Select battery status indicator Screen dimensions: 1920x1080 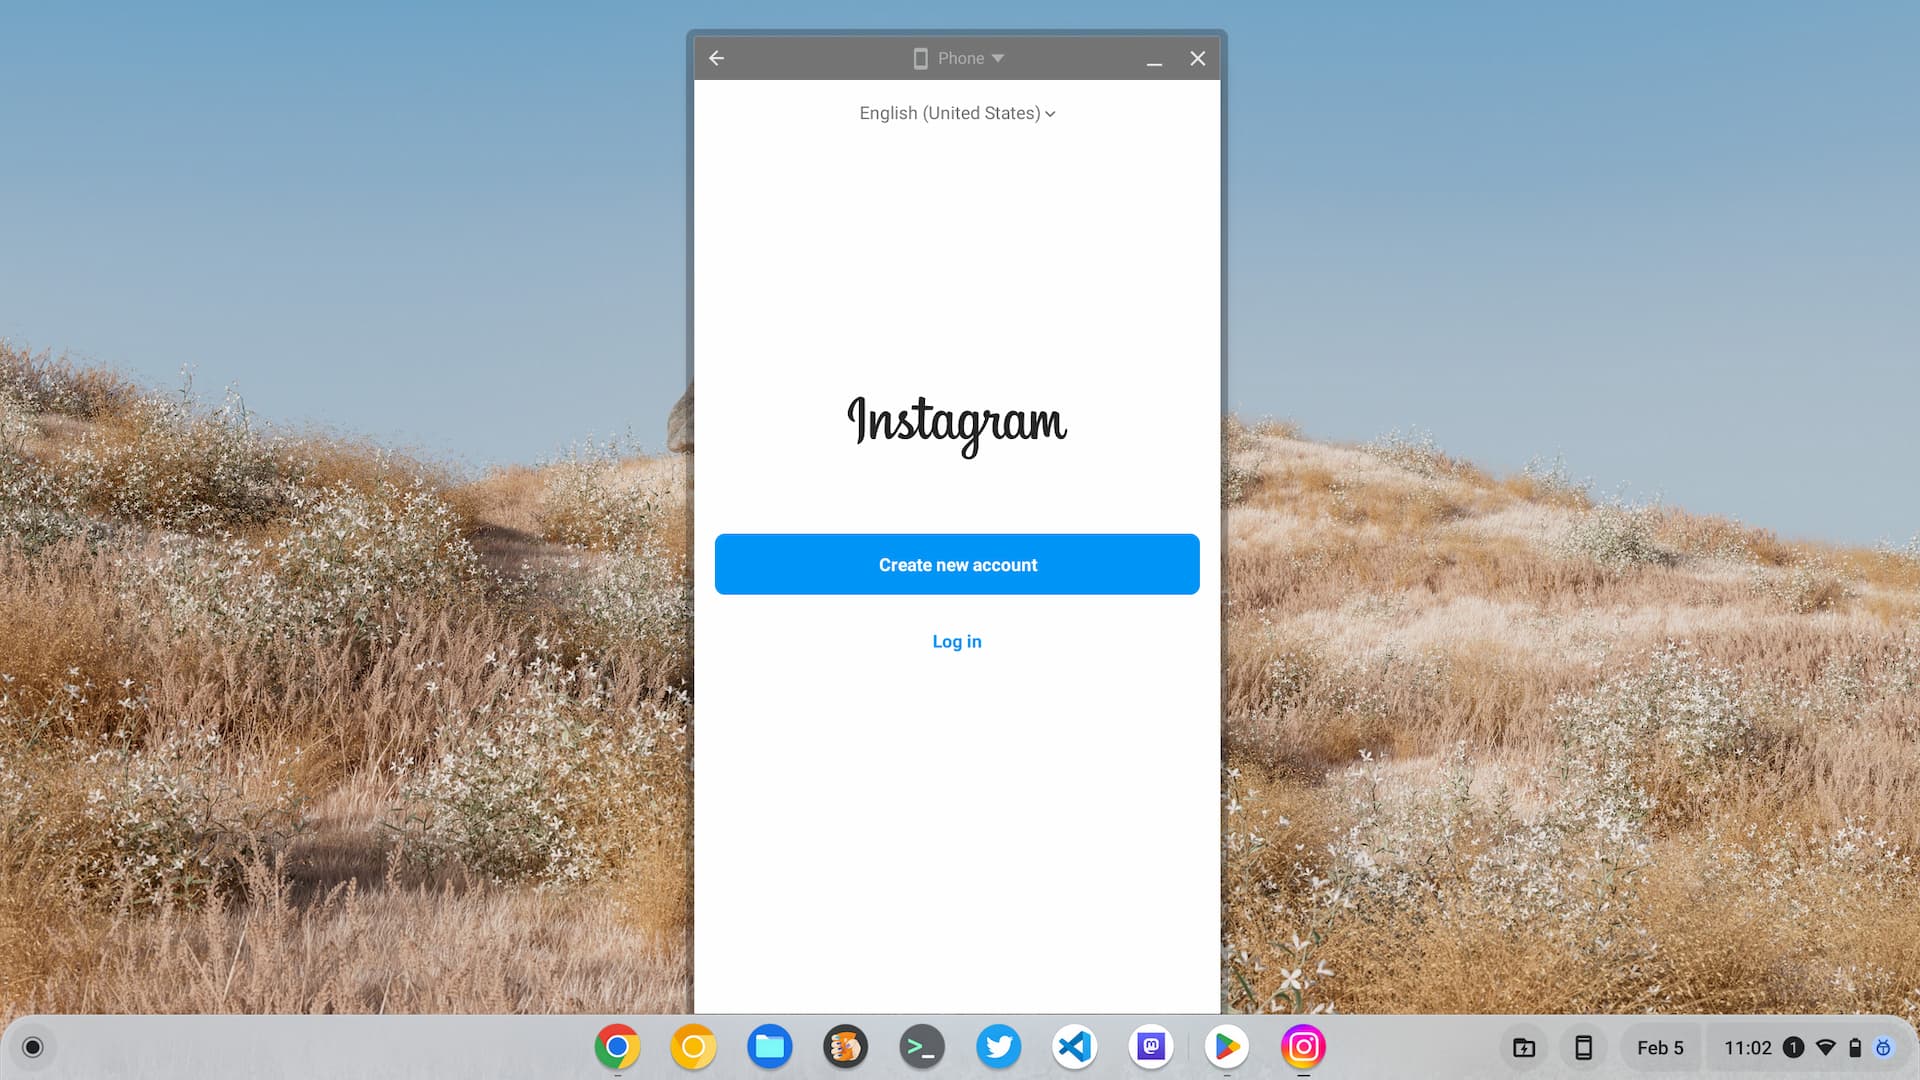[x=1854, y=1047]
